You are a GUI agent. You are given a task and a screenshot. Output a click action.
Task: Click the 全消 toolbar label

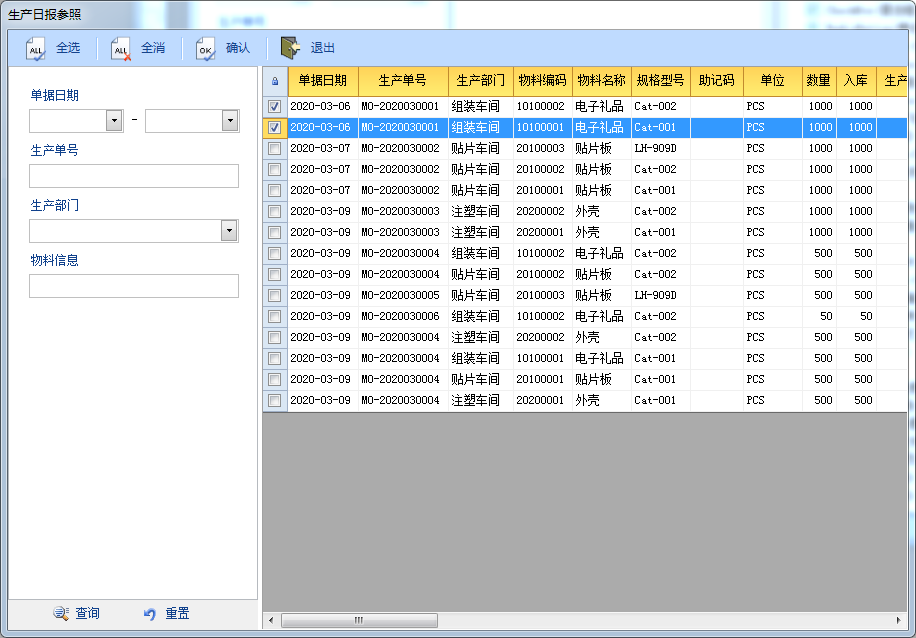pos(153,48)
